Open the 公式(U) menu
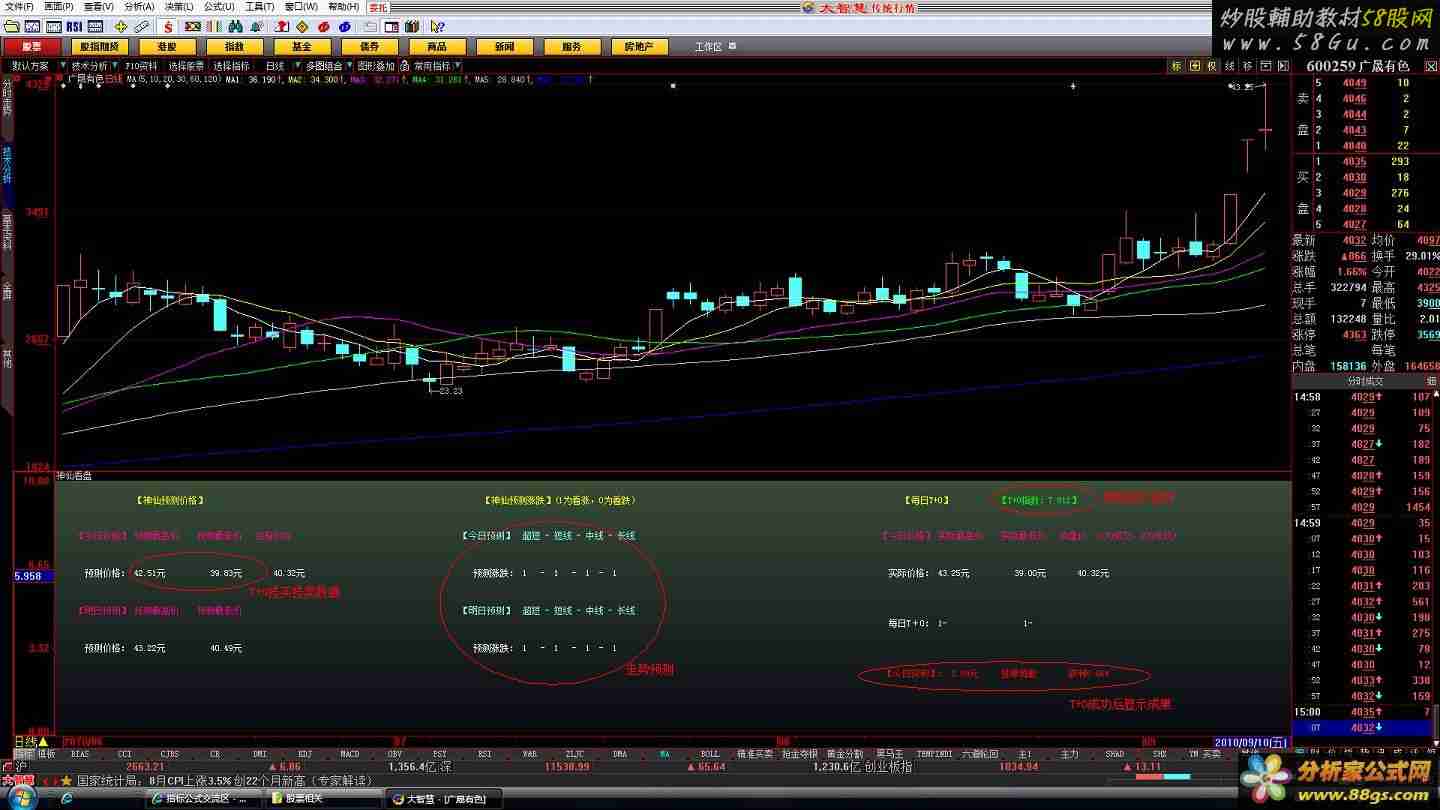The image size is (1440, 810). 219,6
